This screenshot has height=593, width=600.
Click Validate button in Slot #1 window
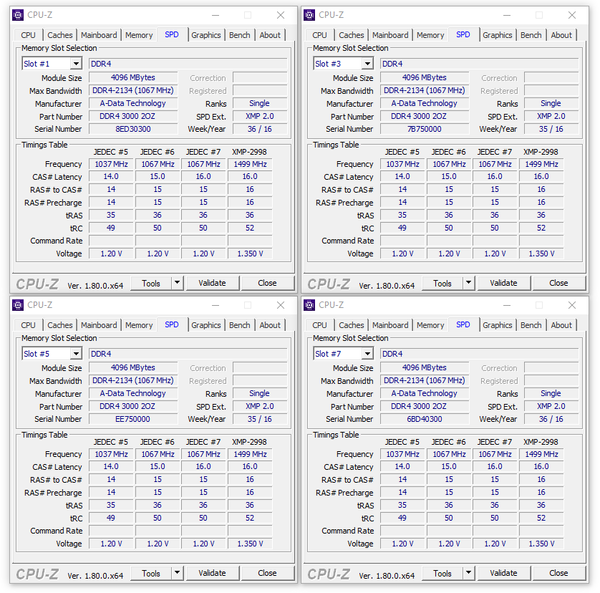click(x=212, y=283)
